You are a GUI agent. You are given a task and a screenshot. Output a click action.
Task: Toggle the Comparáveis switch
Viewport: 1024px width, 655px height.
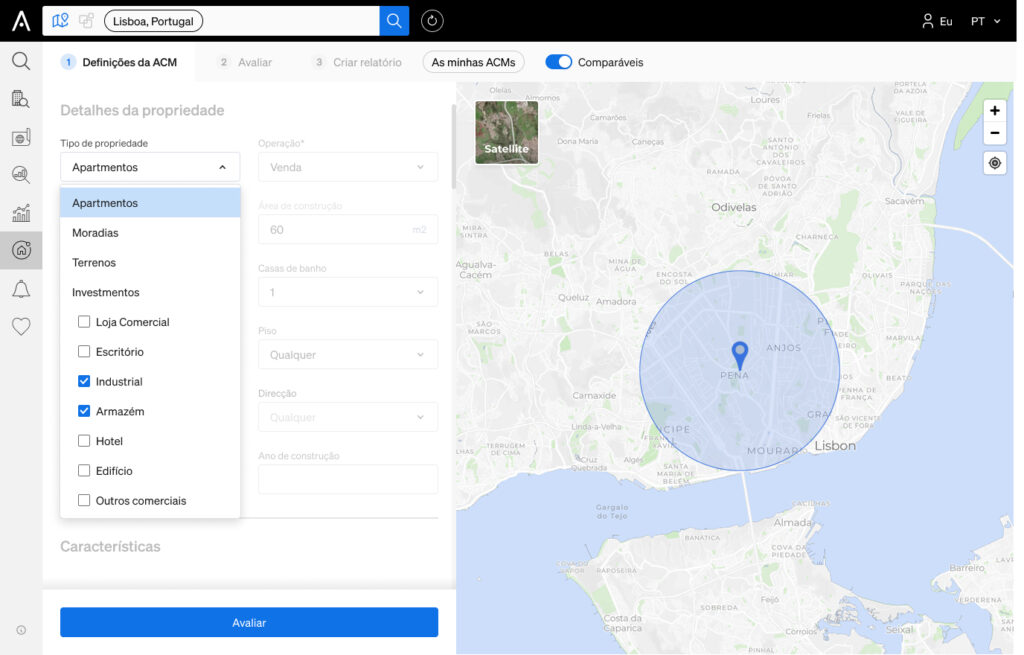pyautogui.click(x=558, y=62)
